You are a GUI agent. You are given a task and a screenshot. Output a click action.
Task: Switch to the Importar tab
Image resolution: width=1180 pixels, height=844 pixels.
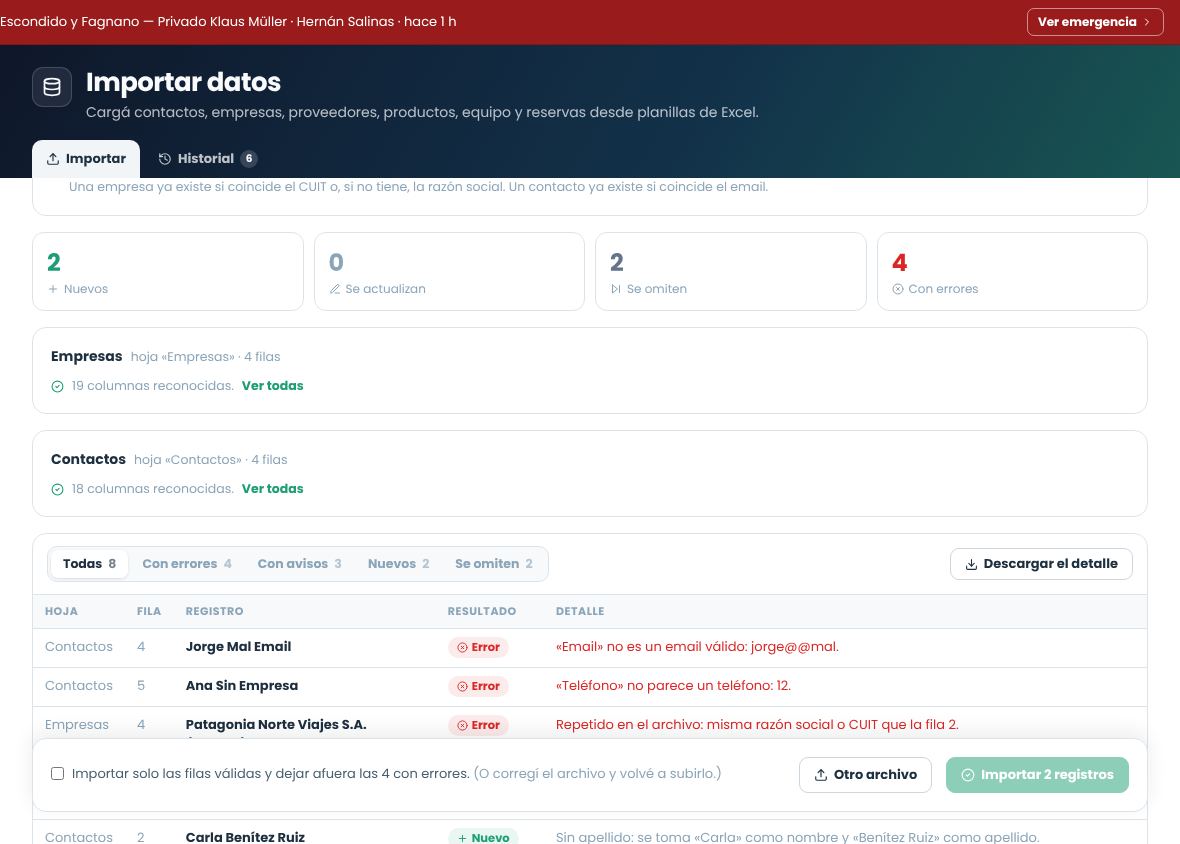coord(86,159)
